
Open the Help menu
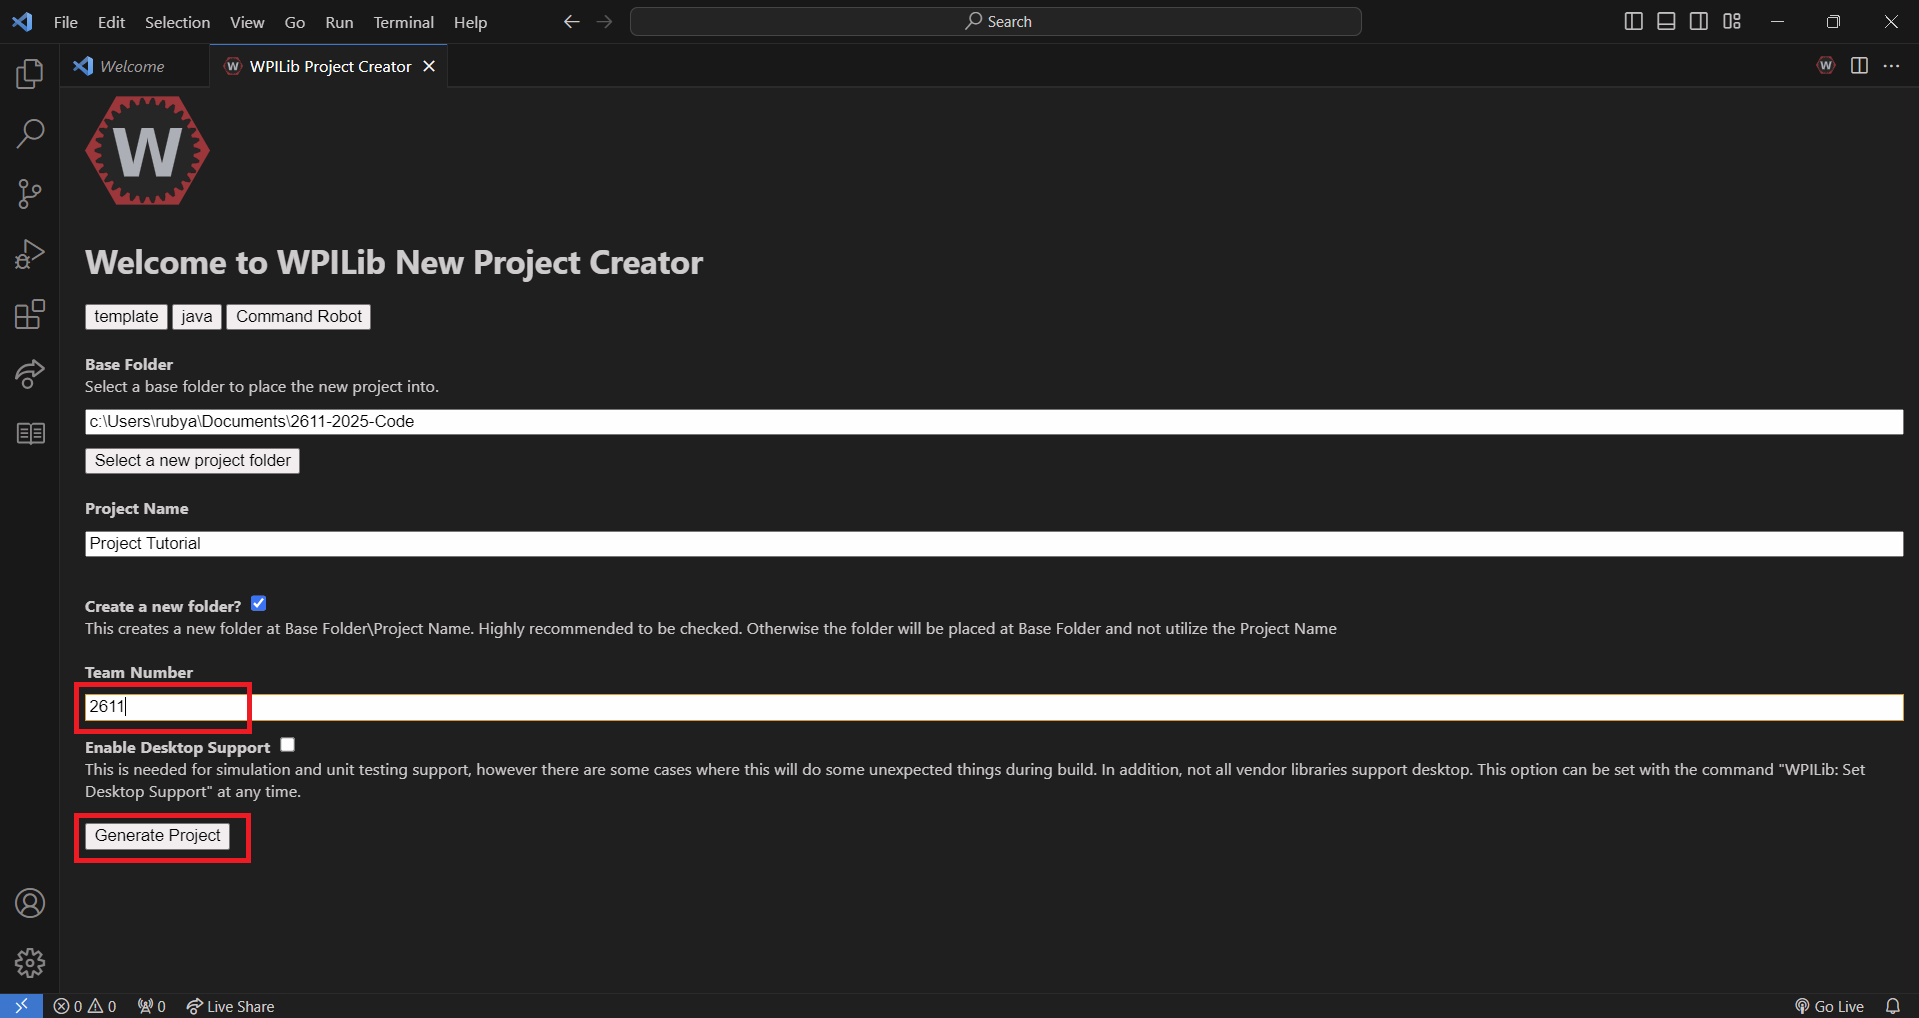coord(470,22)
